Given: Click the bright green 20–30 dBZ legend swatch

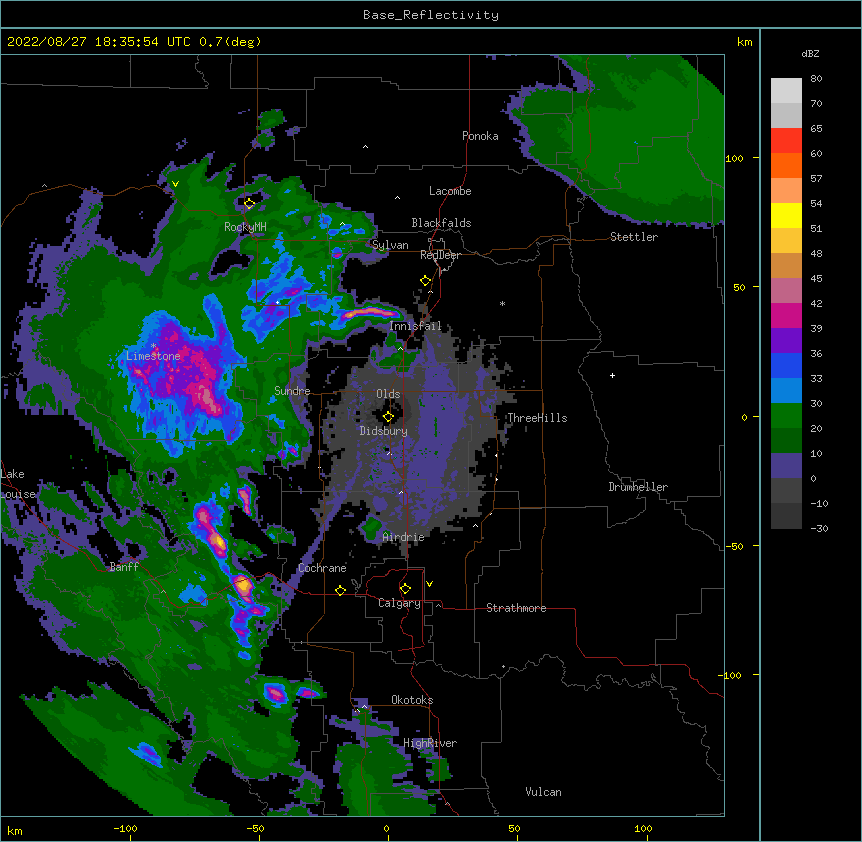Looking at the screenshot, I should (786, 416).
